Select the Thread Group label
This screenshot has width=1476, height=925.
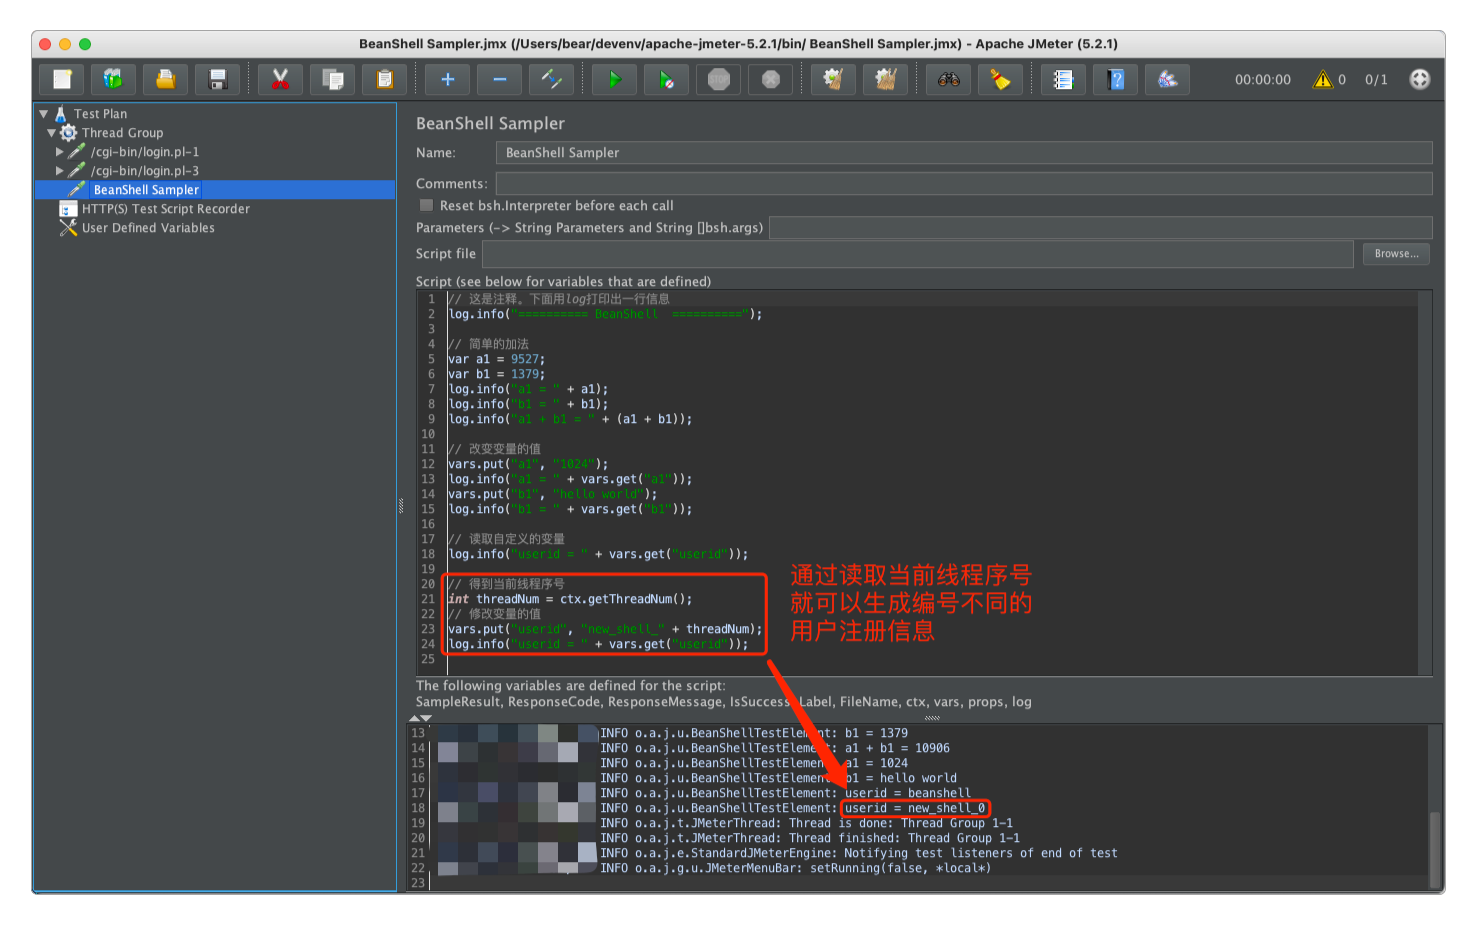click(122, 133)
